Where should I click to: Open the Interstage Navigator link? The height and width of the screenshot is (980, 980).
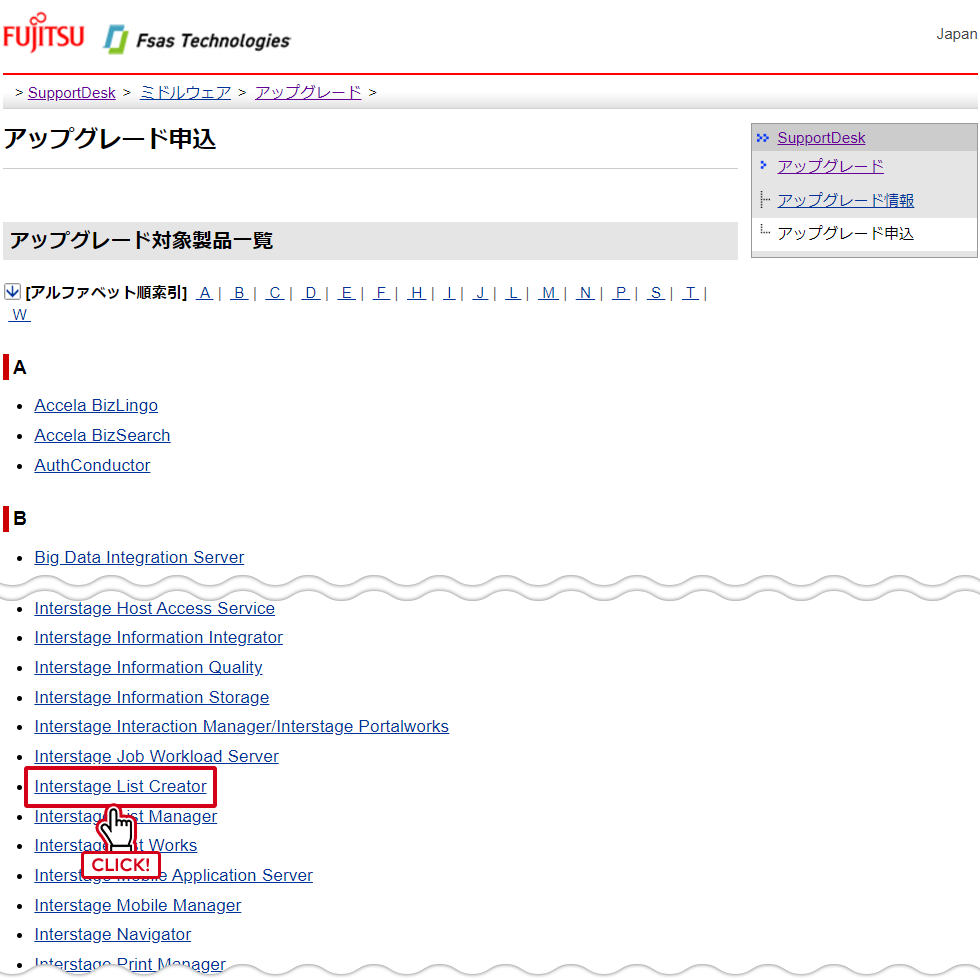point(113,934)
